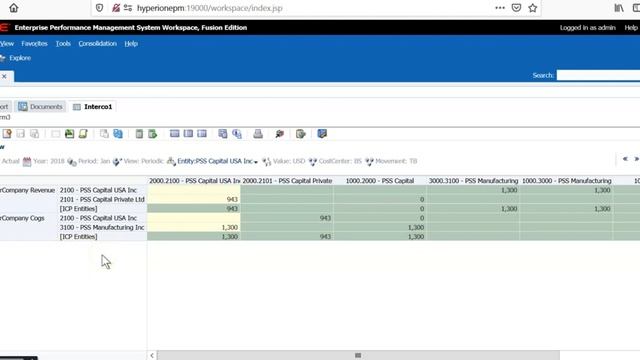Click the browser address bar URL
Viewport: 640px width, 360px height.
click(x=209, y=8)
